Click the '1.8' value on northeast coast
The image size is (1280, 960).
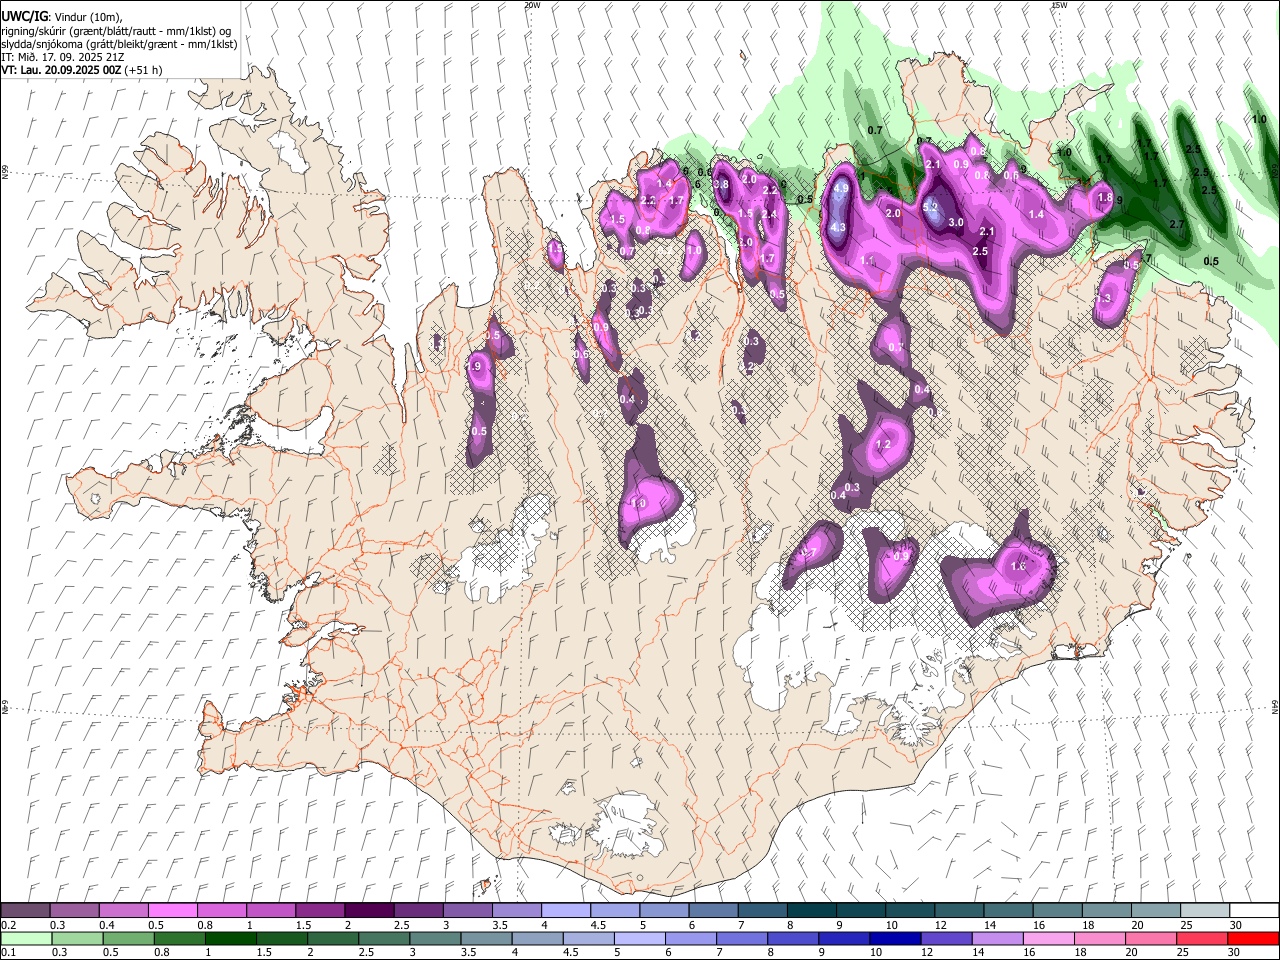[1104, 198]
